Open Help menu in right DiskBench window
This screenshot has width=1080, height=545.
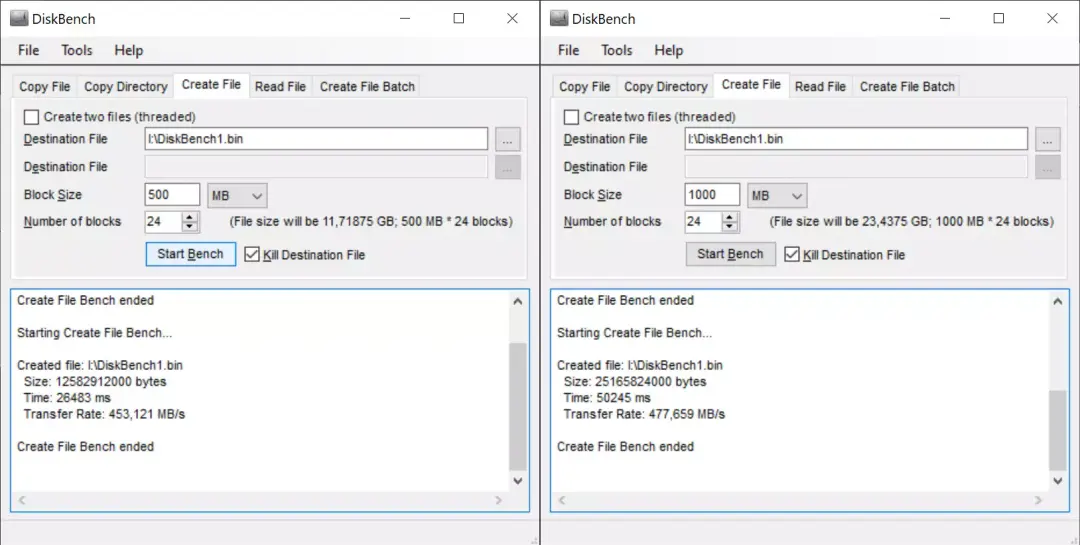pyautogui.click(x=669, y=50)
